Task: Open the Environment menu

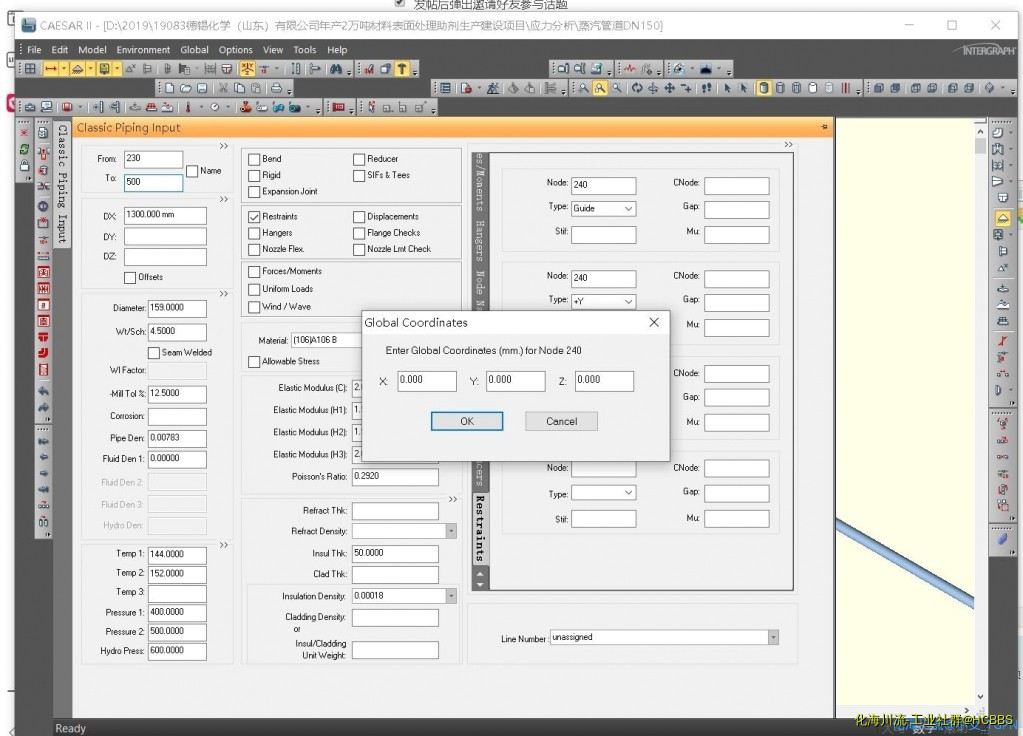Action: (143, 50)
